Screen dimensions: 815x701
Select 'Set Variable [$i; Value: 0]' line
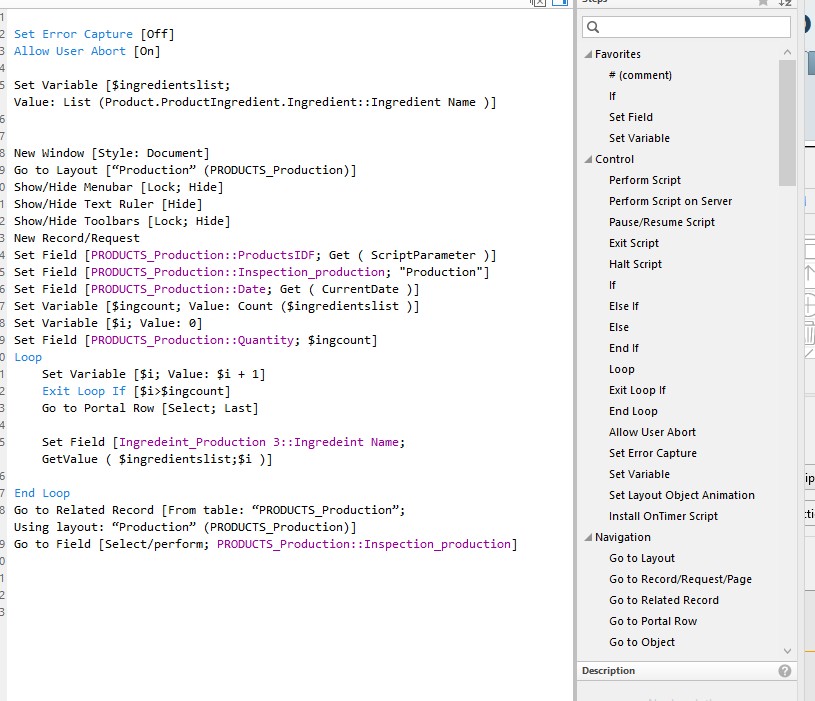pos(108,323)
